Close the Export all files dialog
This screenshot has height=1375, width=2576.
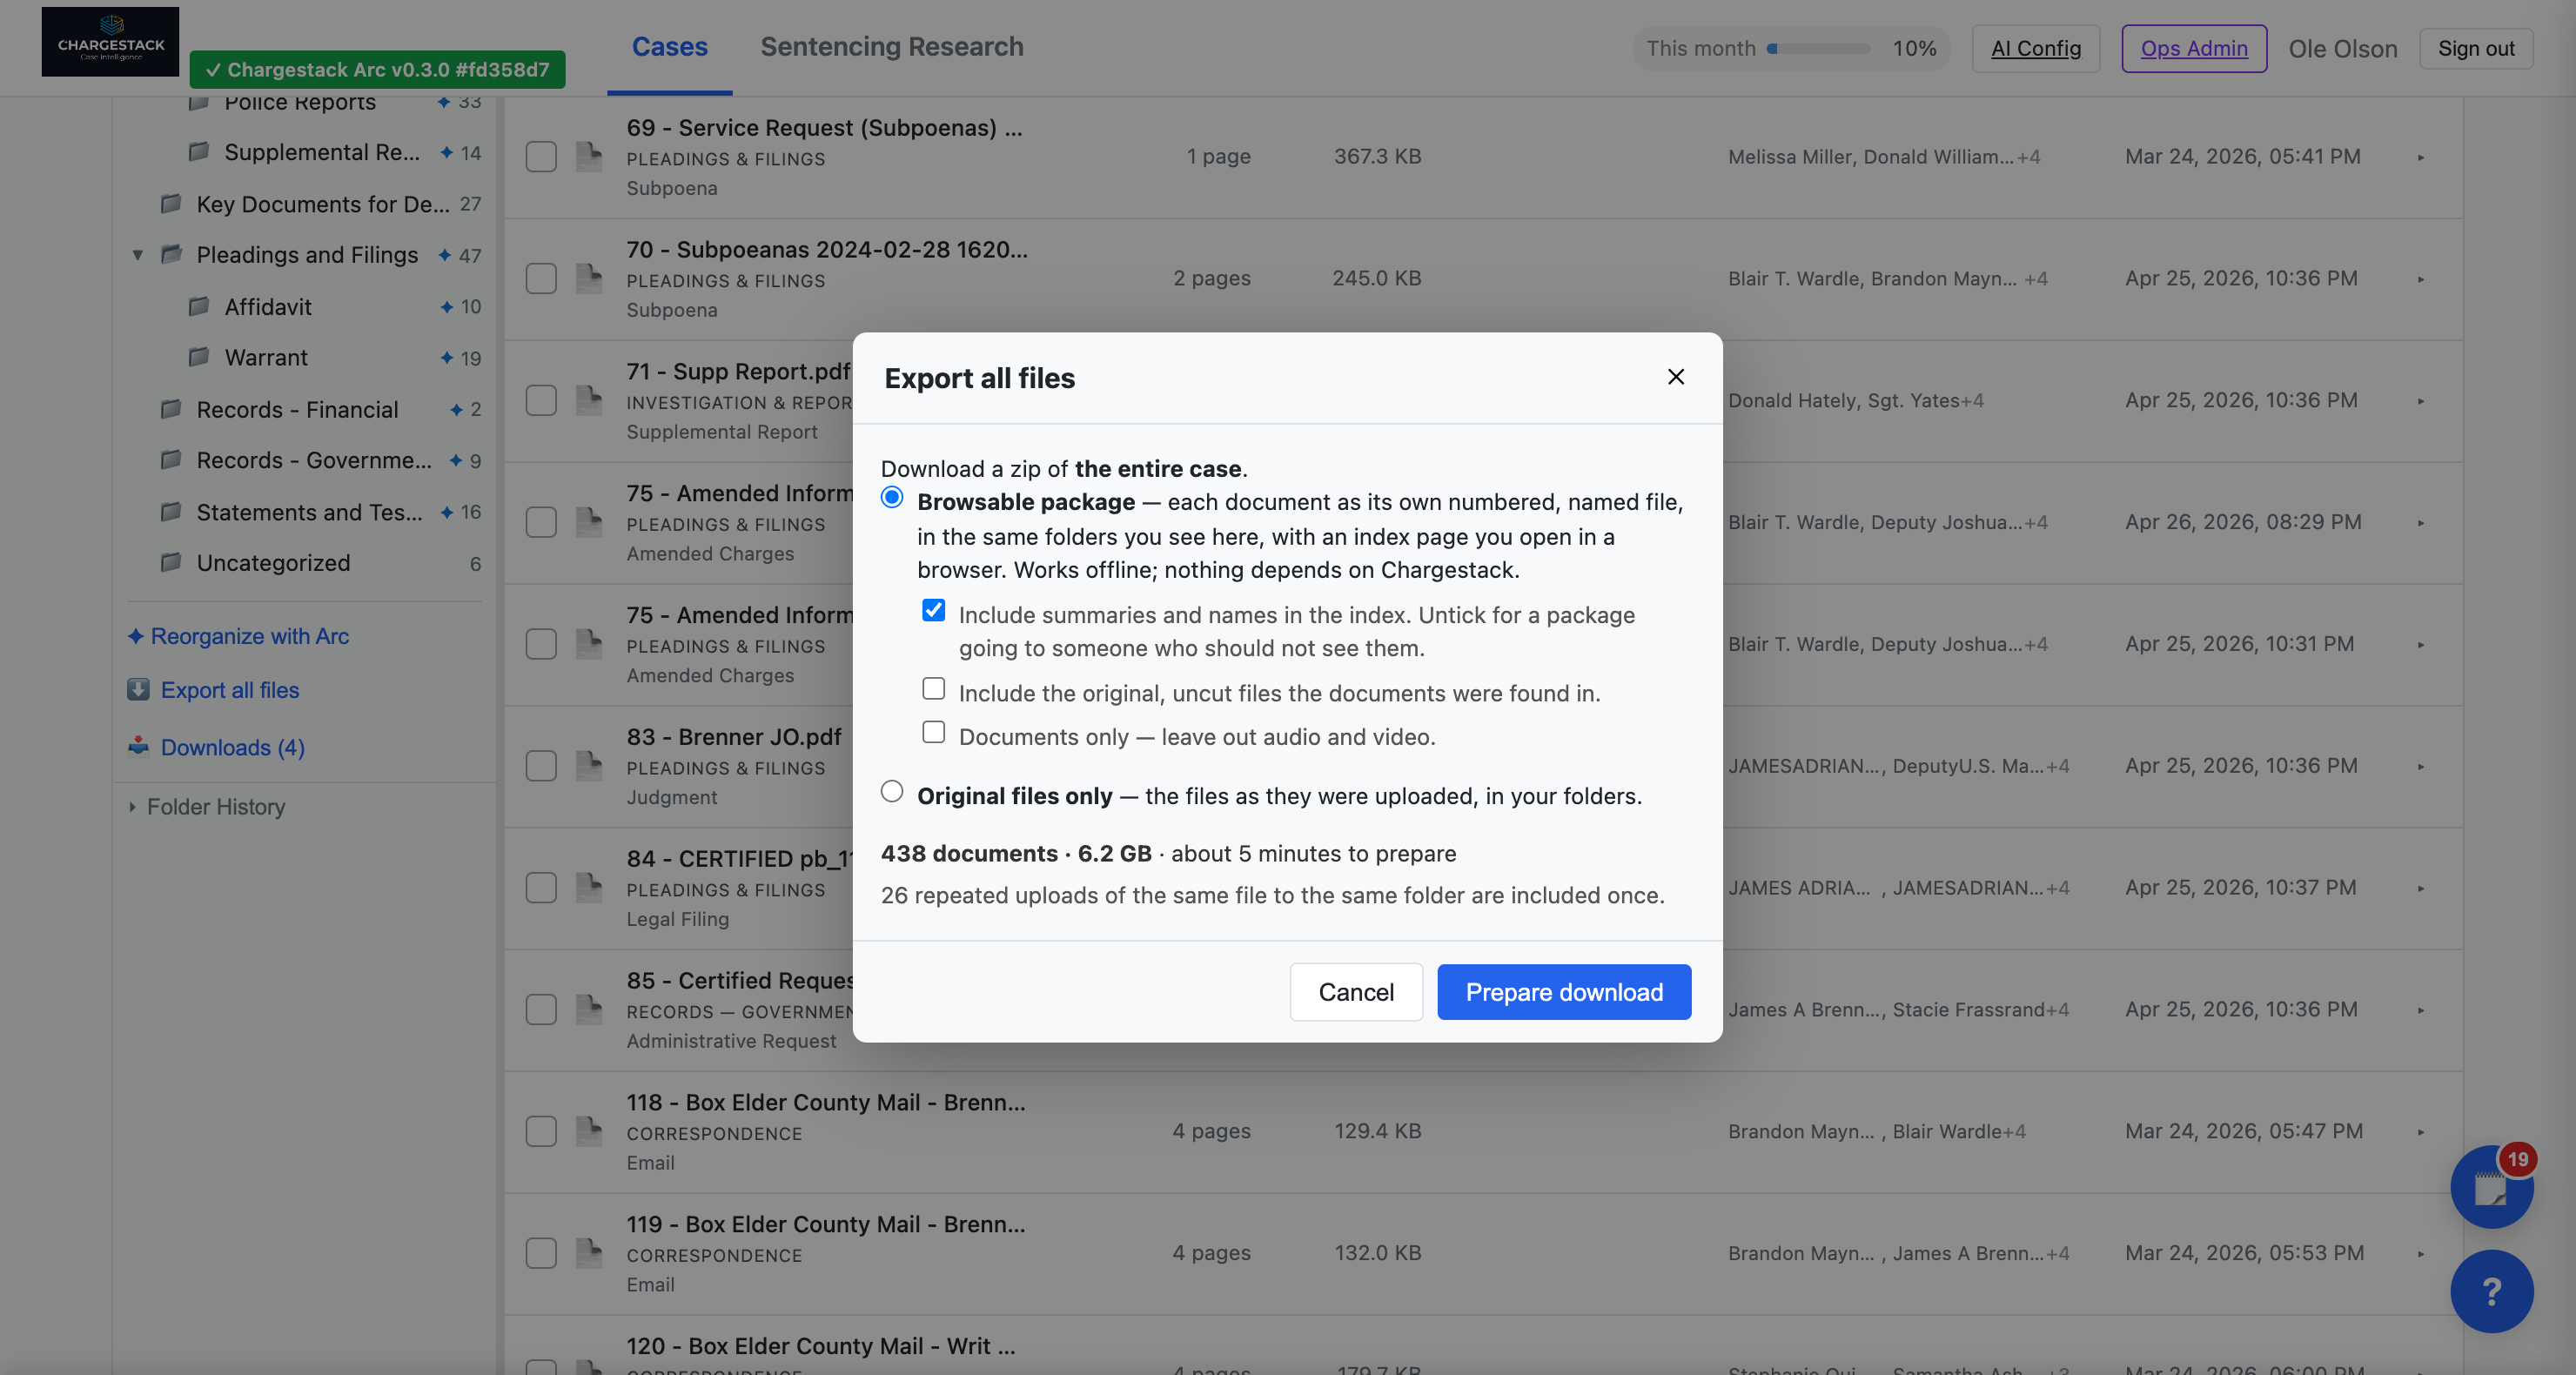click(x=1676, y=377)
